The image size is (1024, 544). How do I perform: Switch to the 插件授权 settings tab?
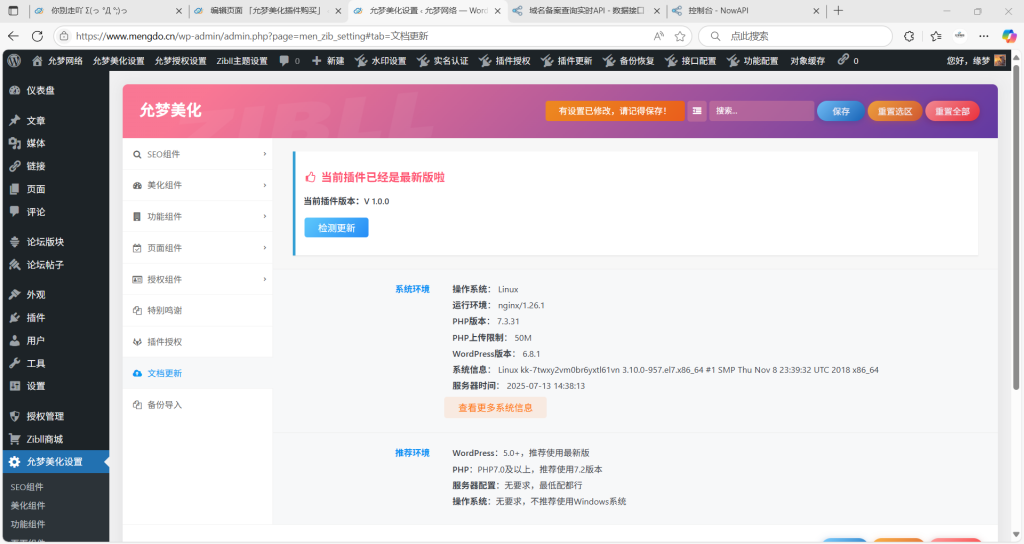tap(197, 342)
